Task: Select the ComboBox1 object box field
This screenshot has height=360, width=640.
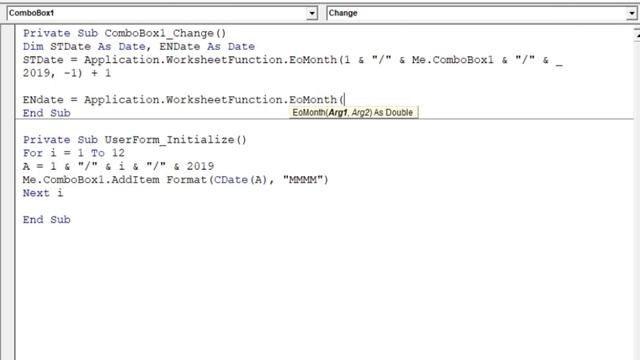Action: (x=162, y=13)
